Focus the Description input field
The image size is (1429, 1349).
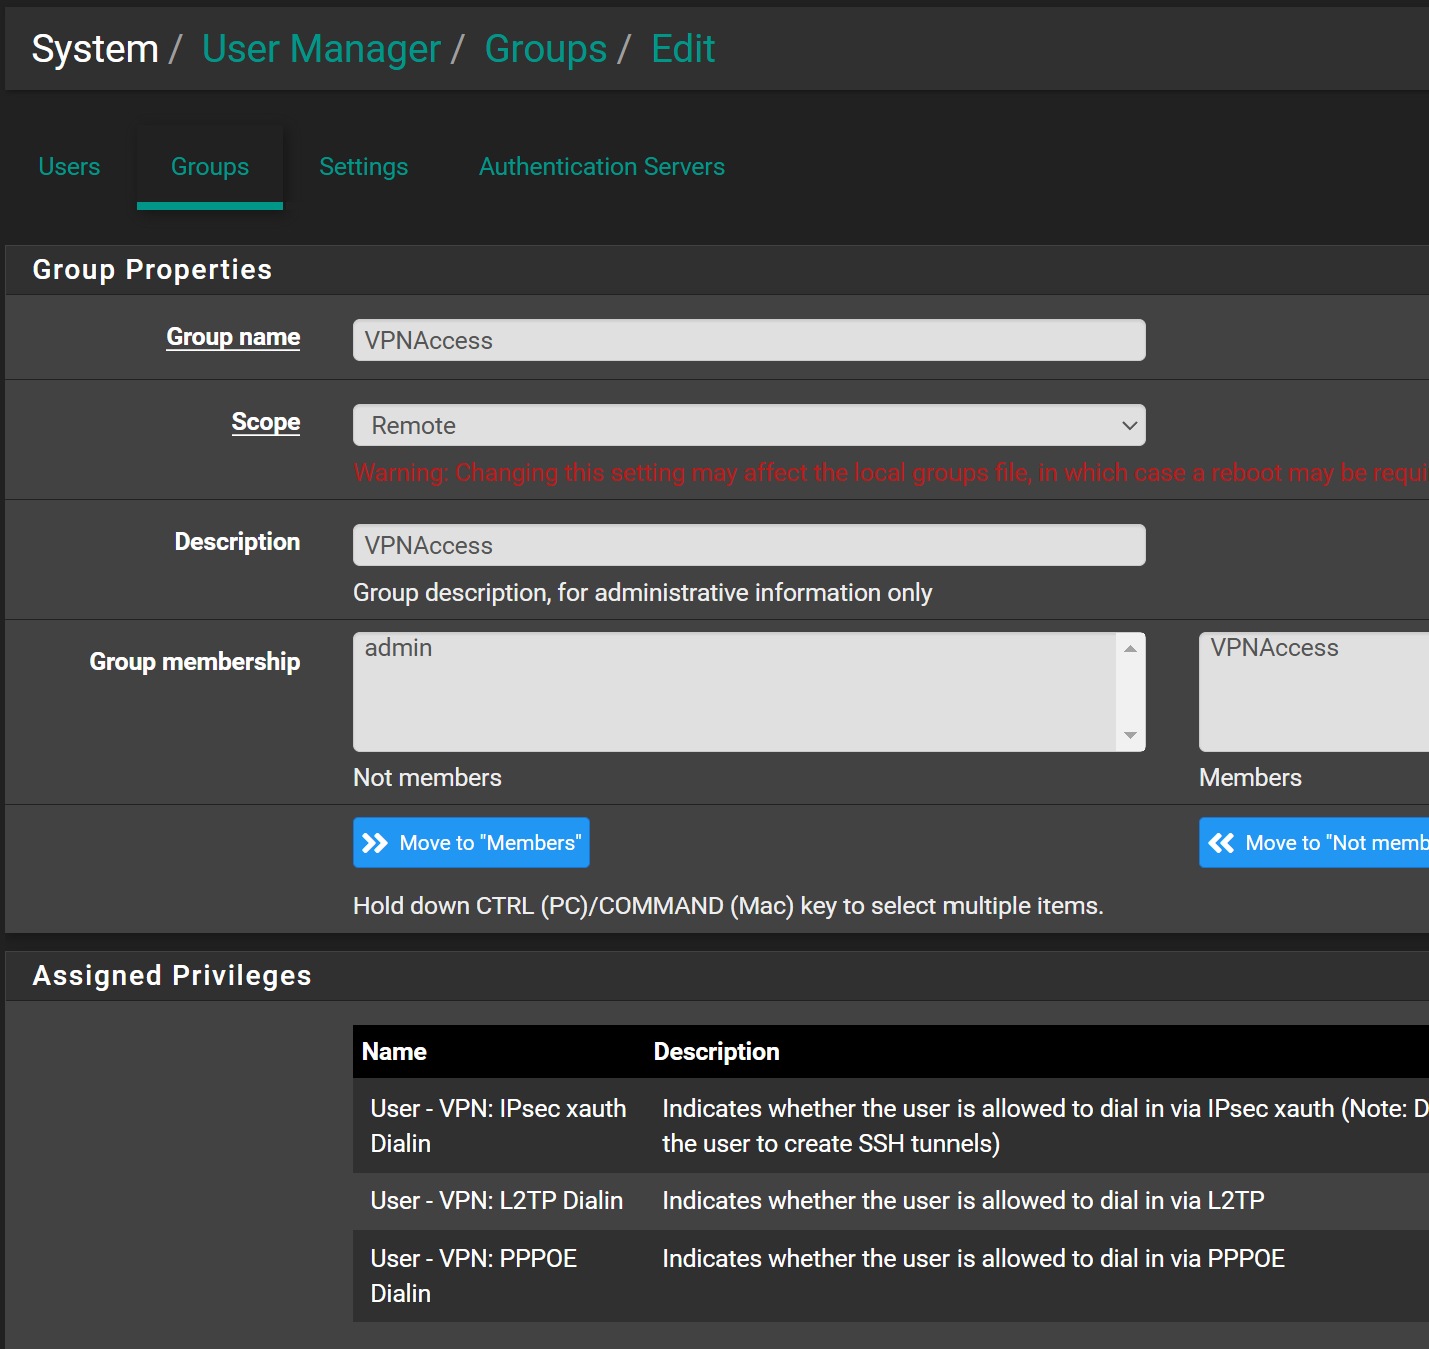(x=749, y=545)
